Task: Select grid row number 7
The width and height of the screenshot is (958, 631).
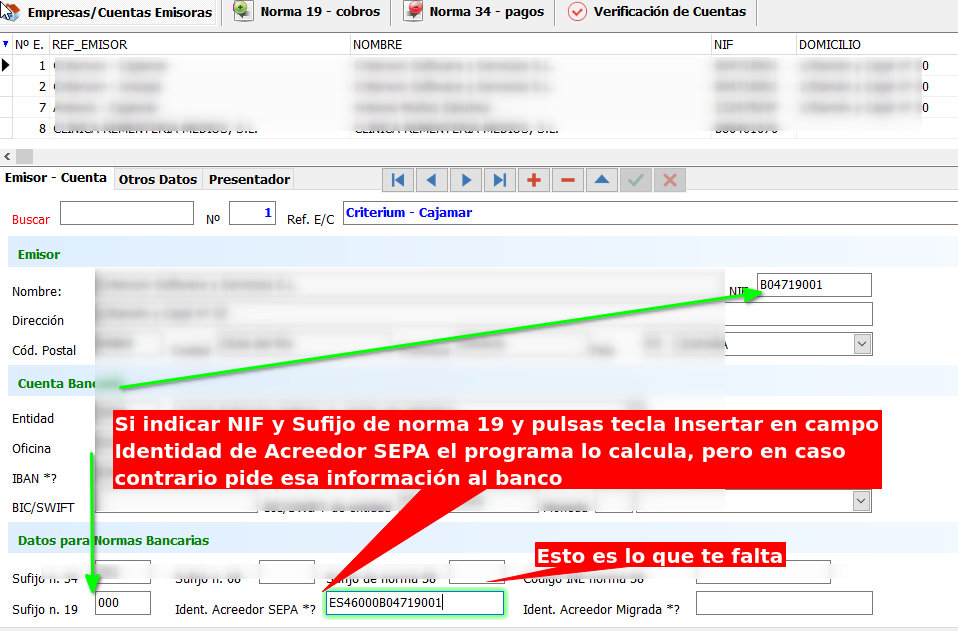Action: tap(479, 108)
